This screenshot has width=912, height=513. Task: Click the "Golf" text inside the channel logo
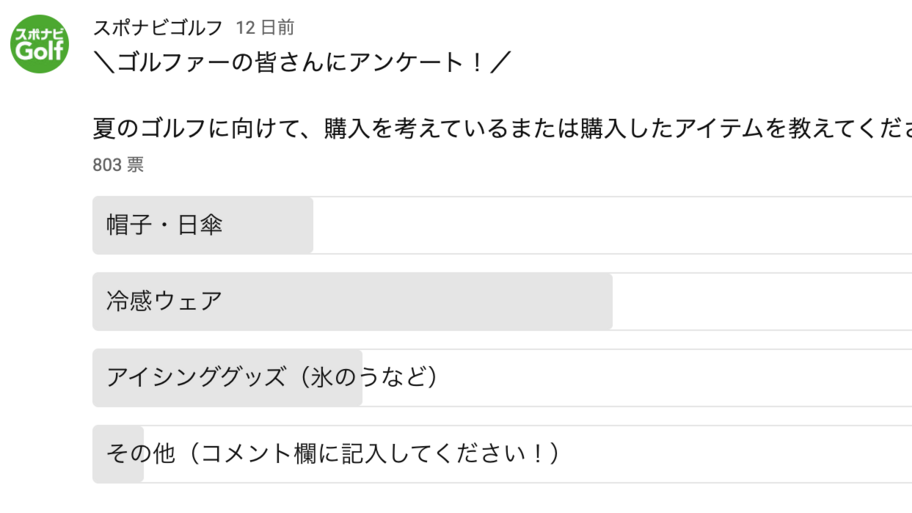[39, 52]
